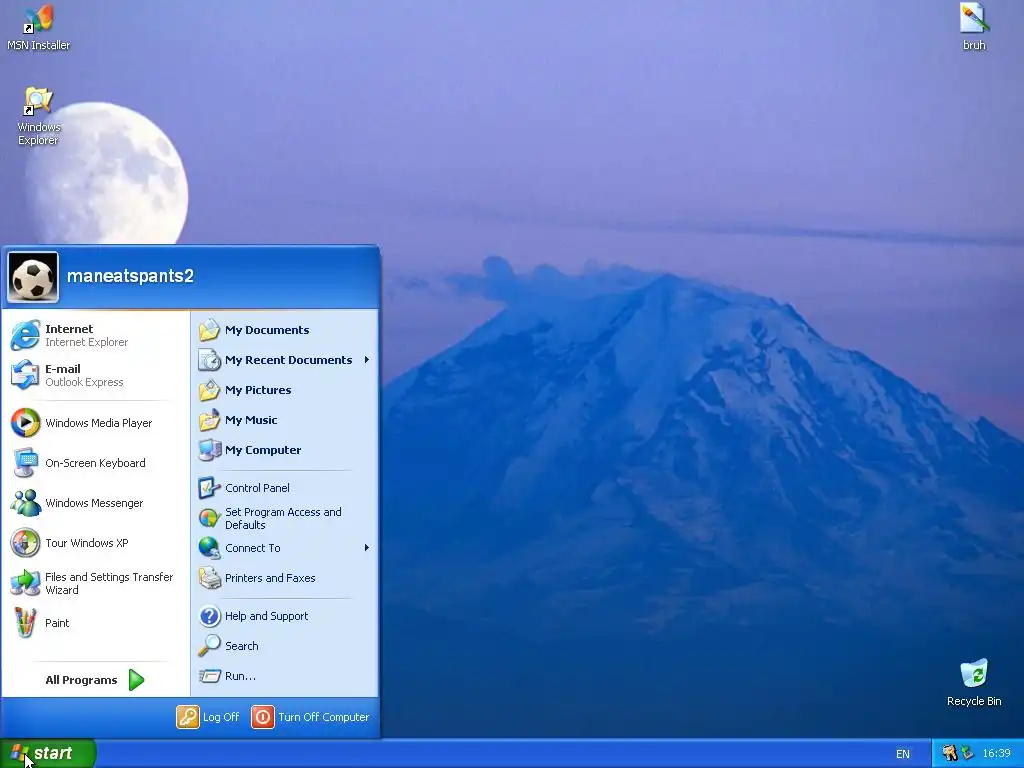
Task: Click the My Music label
Action: pos(251,420)
